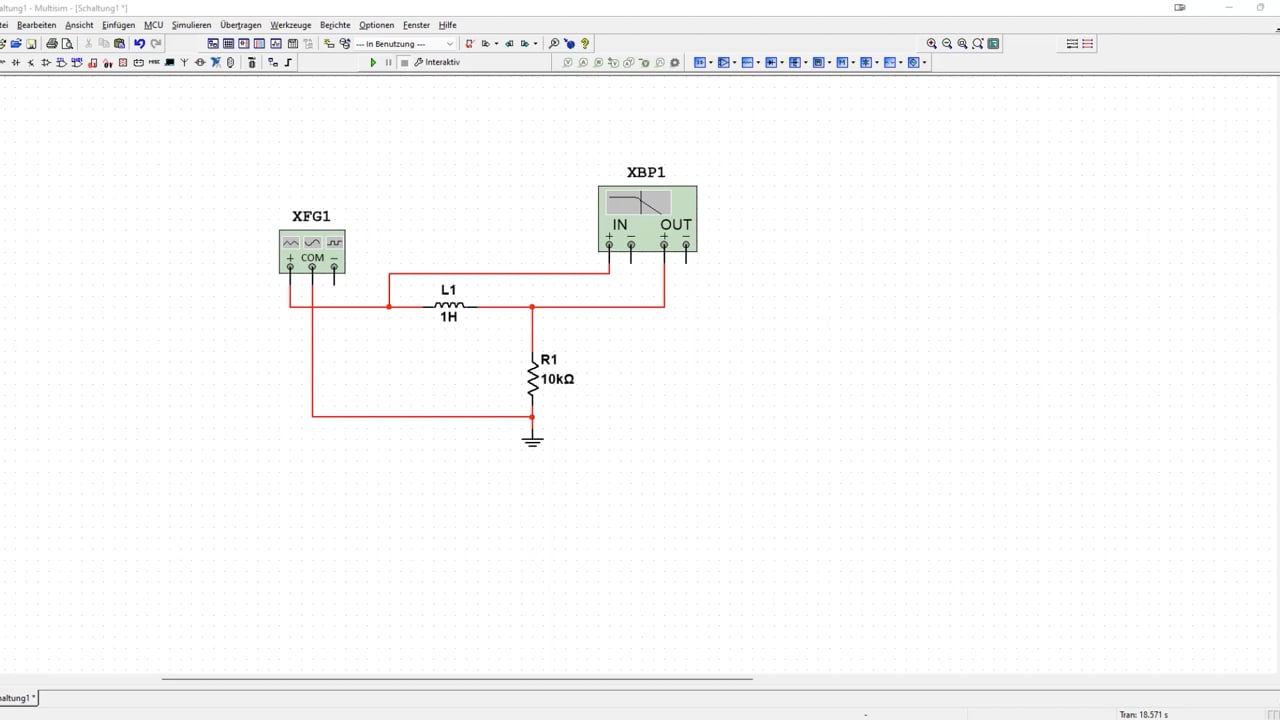Image resolution: width=1280 pixels, height=720 pixels.
Task: Open the spreadsheet view icon
Action: point(228,44)
